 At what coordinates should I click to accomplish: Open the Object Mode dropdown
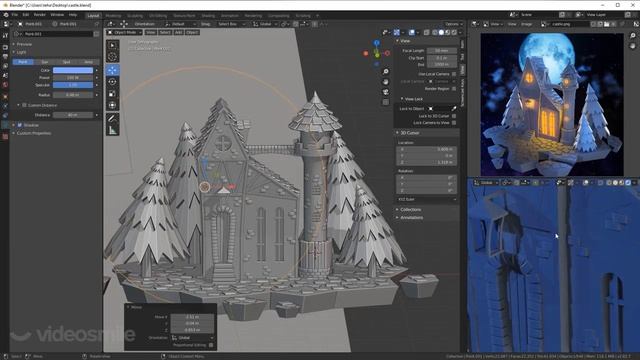(x=124, y=32)
